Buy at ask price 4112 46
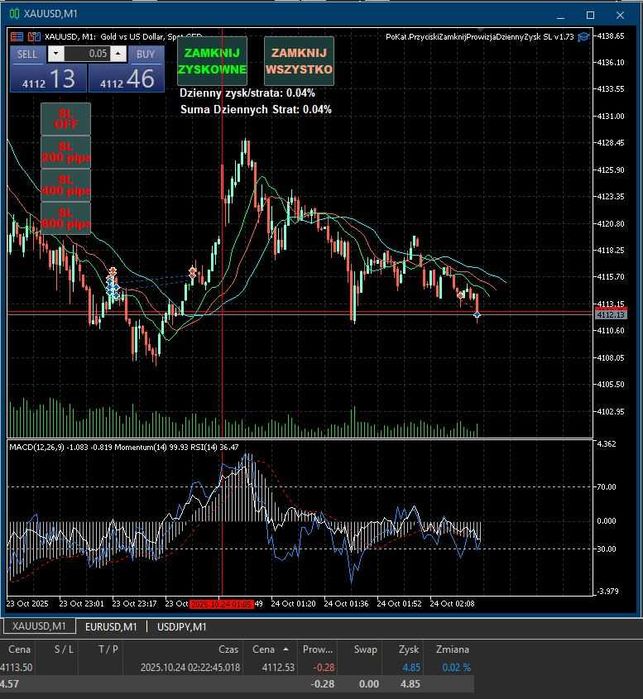 [127, 78]
